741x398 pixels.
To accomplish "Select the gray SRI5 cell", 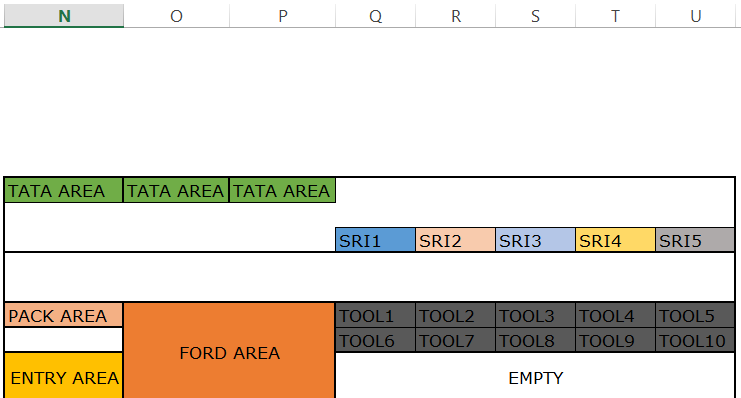I will [695, 240].
